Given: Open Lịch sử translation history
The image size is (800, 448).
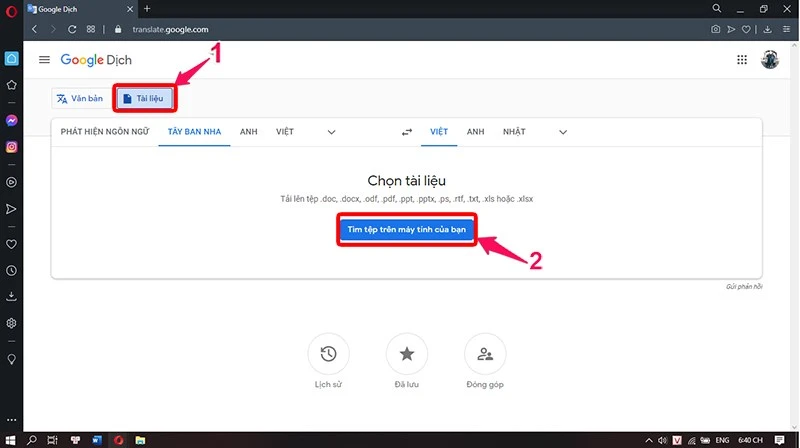Looking at the screenshot, I should [328, 354].
